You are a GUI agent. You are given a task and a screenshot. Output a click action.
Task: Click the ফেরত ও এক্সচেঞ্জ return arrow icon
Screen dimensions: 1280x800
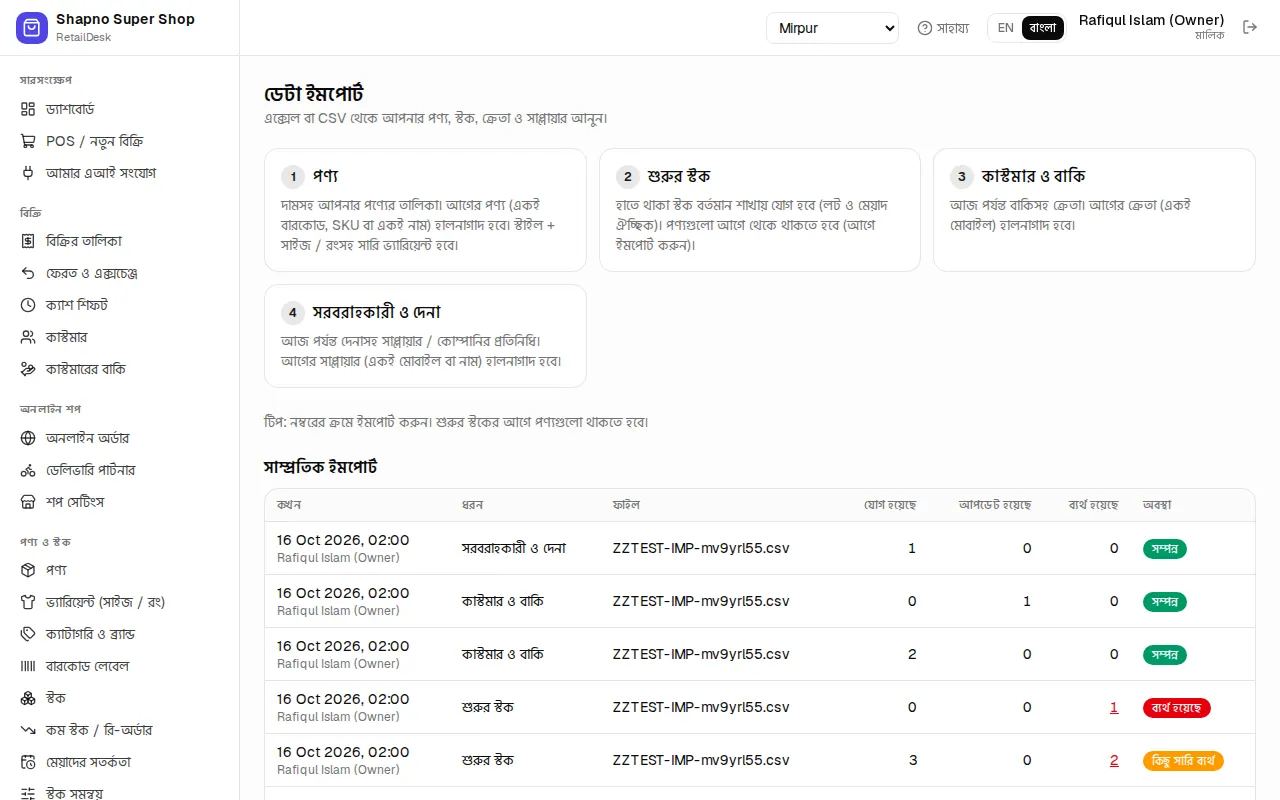click(x=28, y=273)
